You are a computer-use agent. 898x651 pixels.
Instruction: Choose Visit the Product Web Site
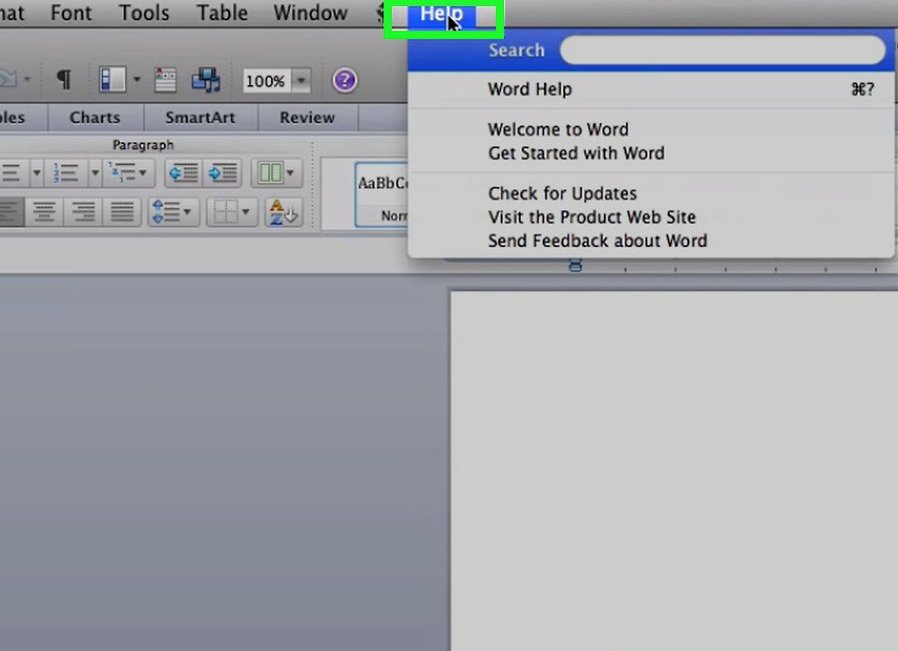click(x=651, y=217)
